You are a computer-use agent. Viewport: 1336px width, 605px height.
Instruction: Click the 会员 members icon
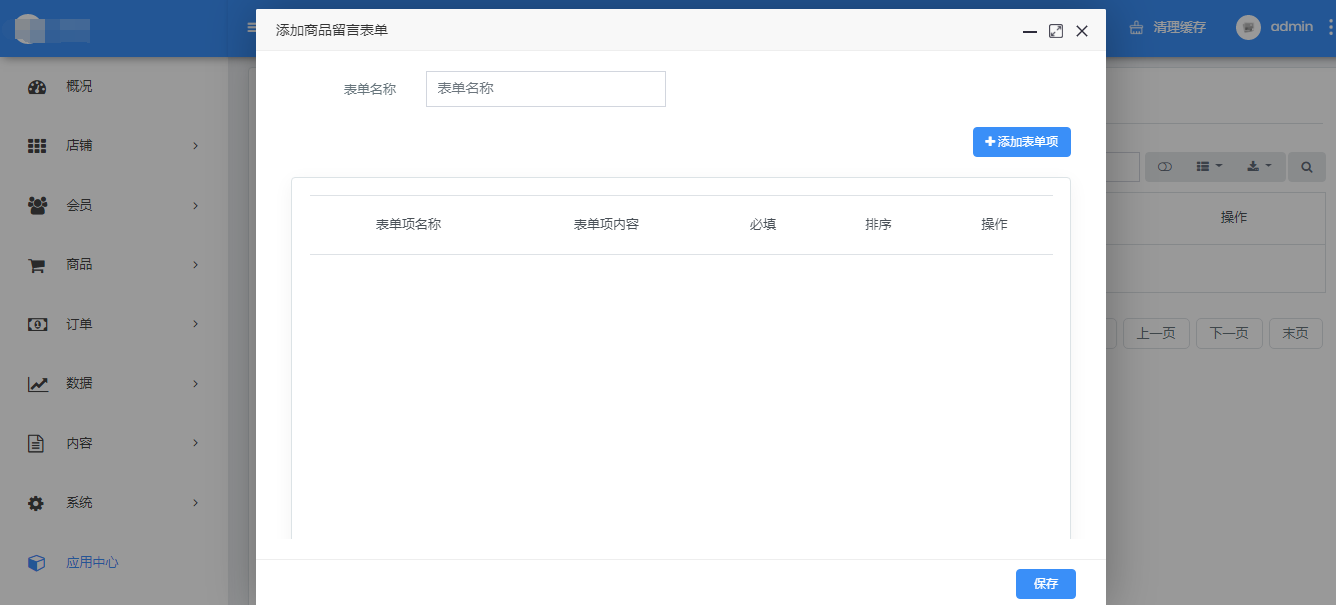point(37,206)
